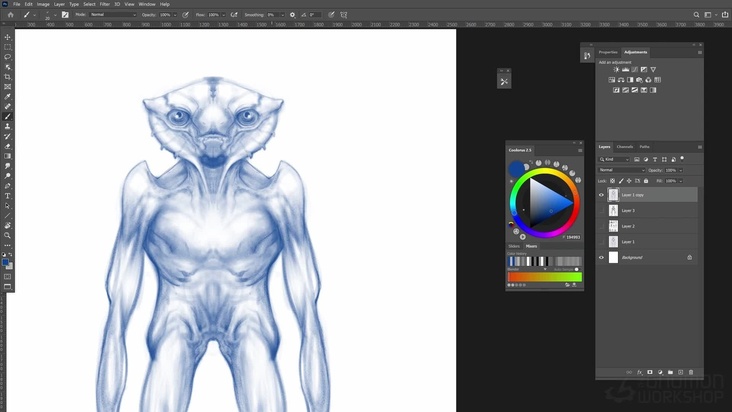Toggle Auto Sample in Coolorus
This screenshot has width=732, height=412.
tap(577, 269)
